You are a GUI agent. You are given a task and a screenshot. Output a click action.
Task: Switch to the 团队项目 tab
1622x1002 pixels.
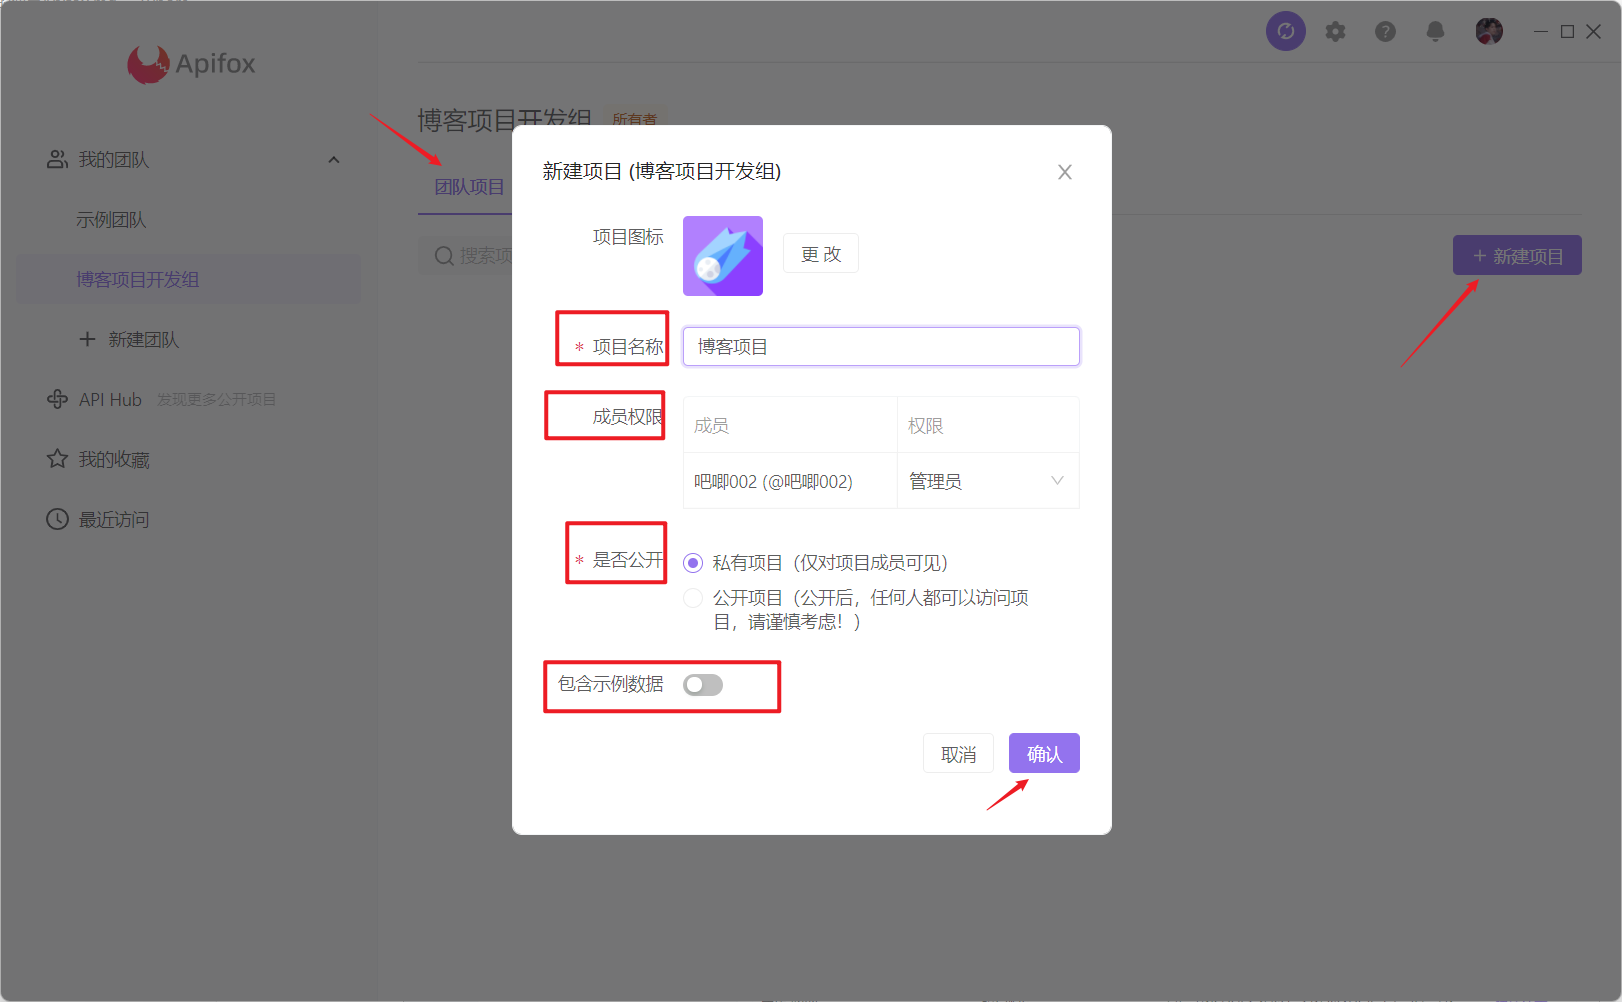pos(469,187)
